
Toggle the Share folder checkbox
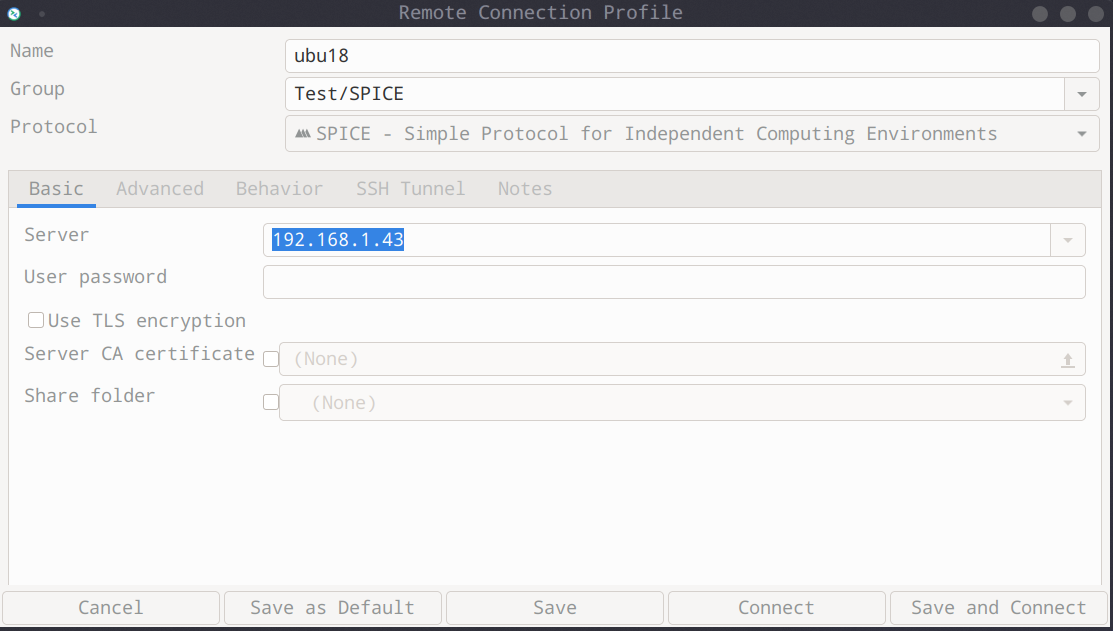click(270, 402)
